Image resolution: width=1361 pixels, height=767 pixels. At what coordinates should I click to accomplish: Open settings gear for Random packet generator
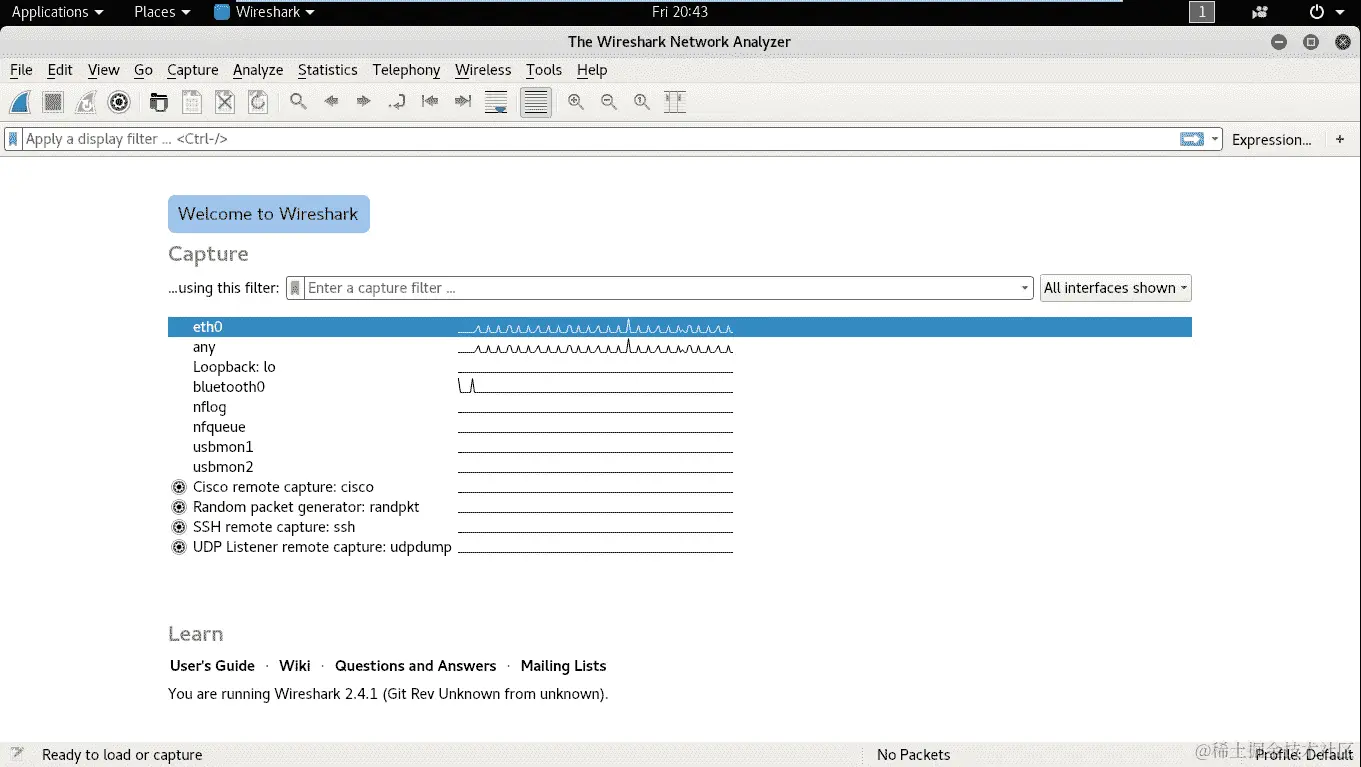point(179,507)
